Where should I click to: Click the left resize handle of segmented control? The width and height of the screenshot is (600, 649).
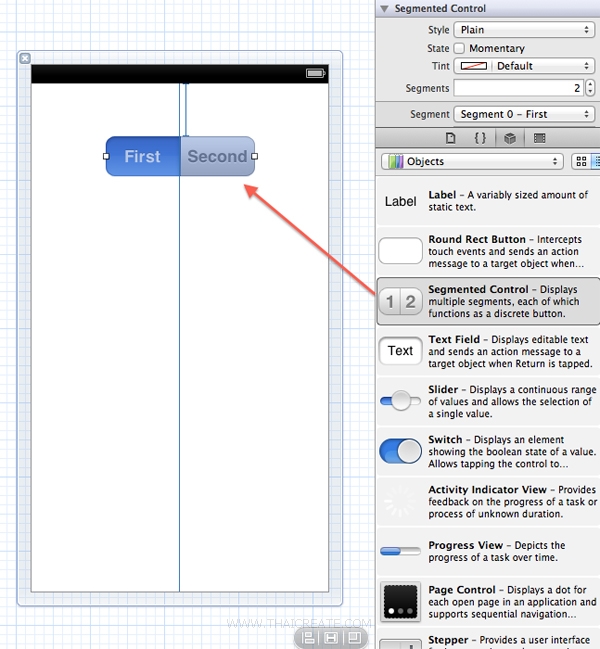106,156
